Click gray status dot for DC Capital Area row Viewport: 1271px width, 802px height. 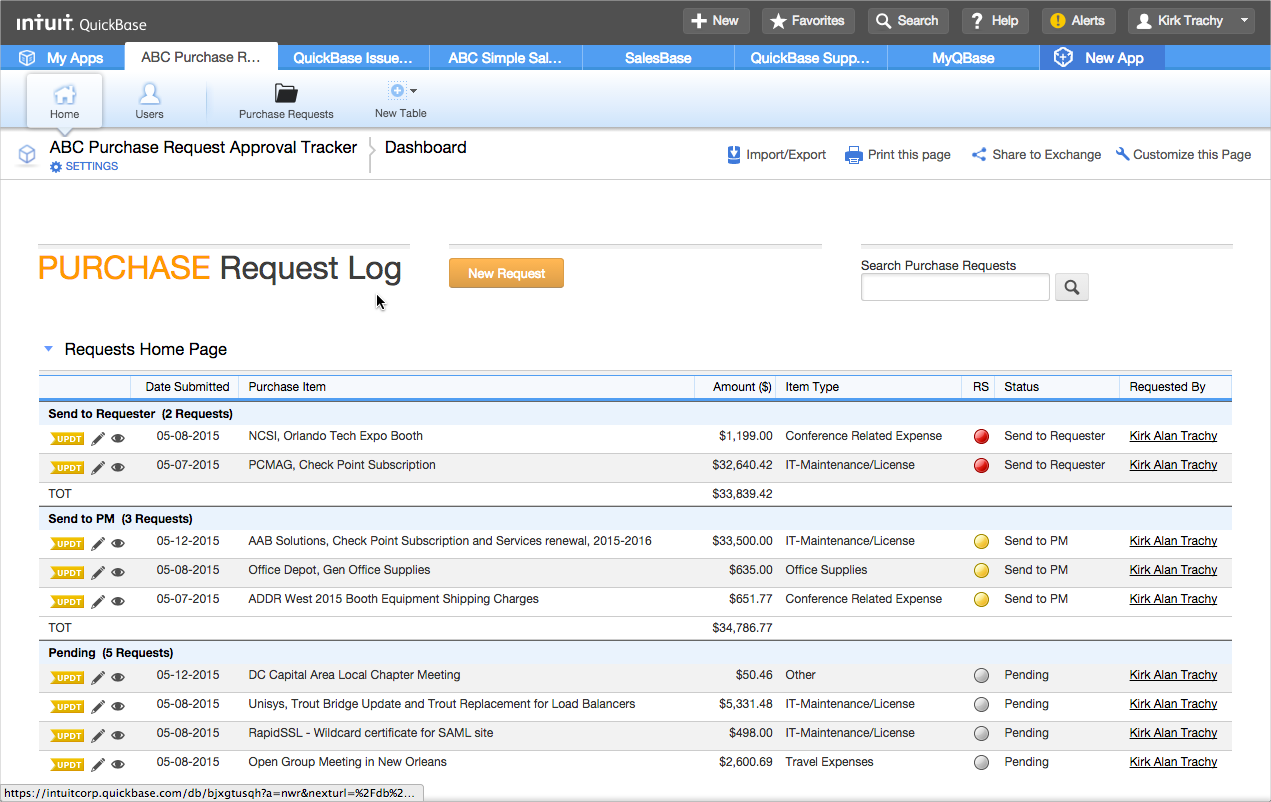tap(981, 676)
